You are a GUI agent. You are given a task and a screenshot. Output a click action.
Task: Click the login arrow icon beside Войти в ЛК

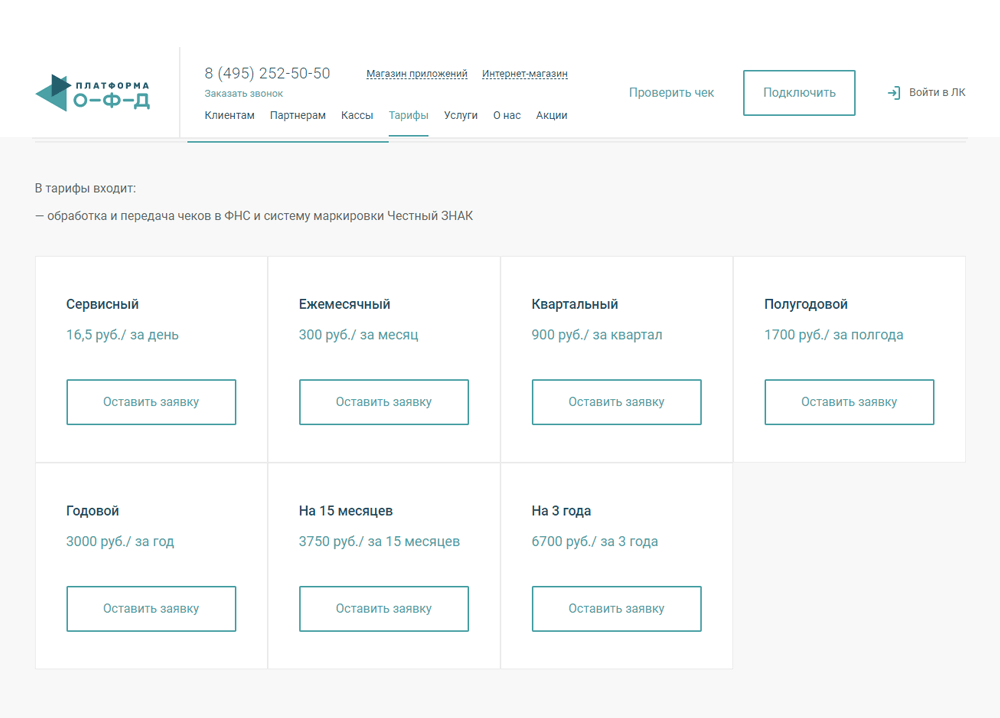pyautogui.click(x=893, y=92)
